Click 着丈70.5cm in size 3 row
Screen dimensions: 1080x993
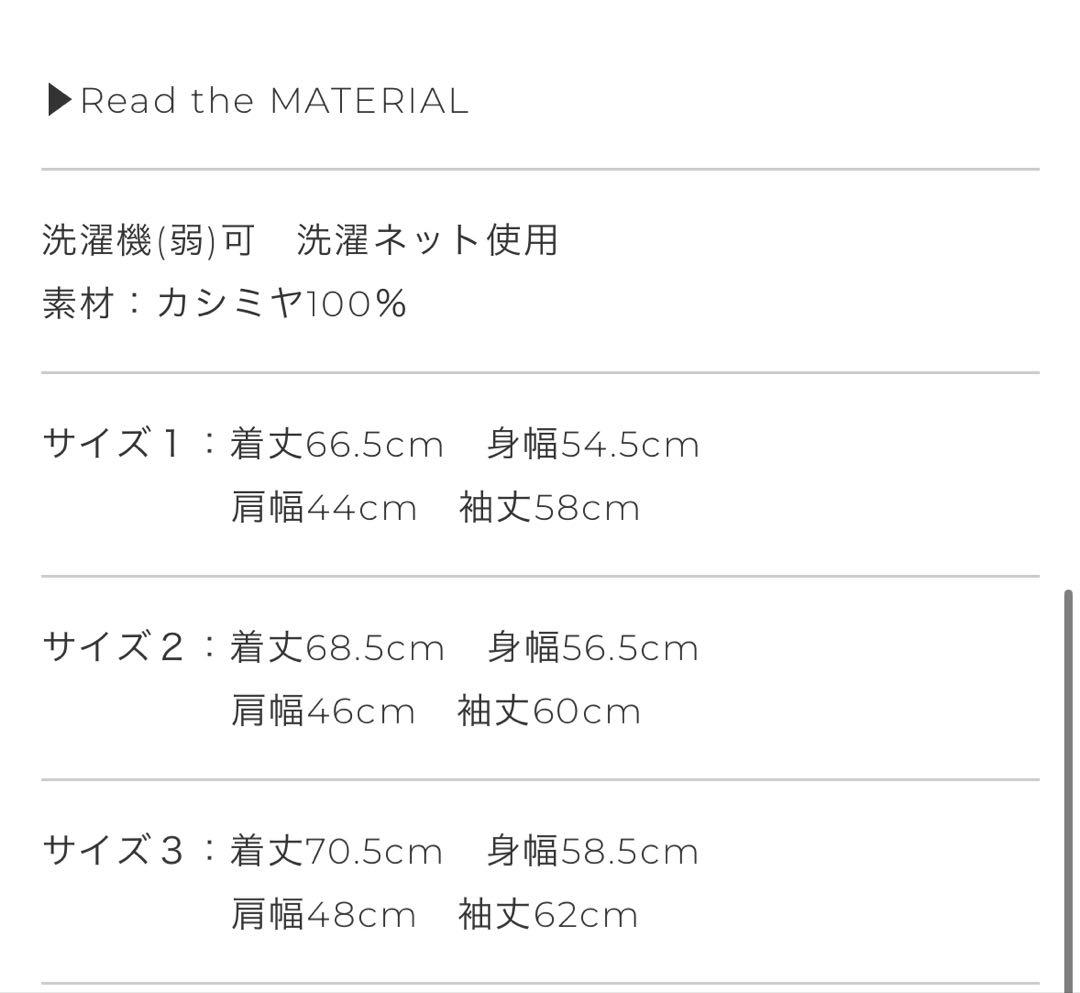(336, 851)
